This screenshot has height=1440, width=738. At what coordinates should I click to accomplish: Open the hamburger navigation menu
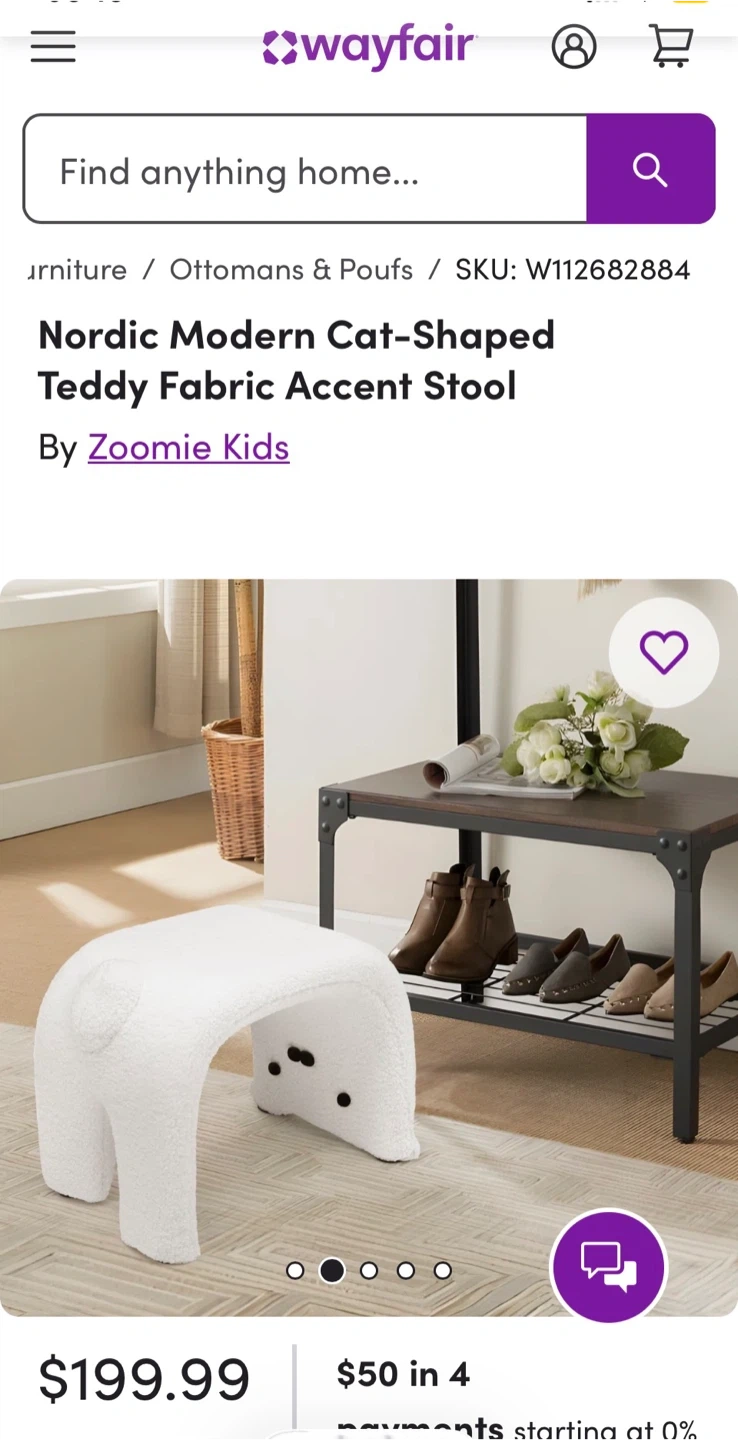pos(53,47)
